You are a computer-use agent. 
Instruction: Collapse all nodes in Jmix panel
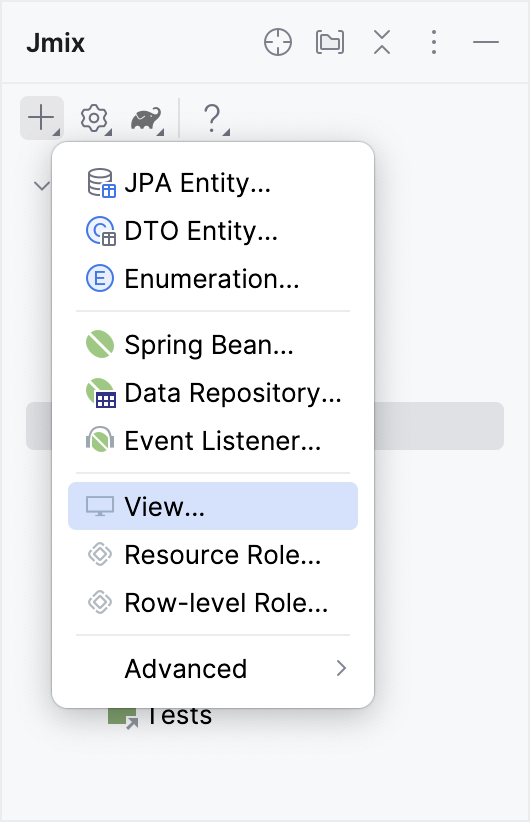point(382,42)
